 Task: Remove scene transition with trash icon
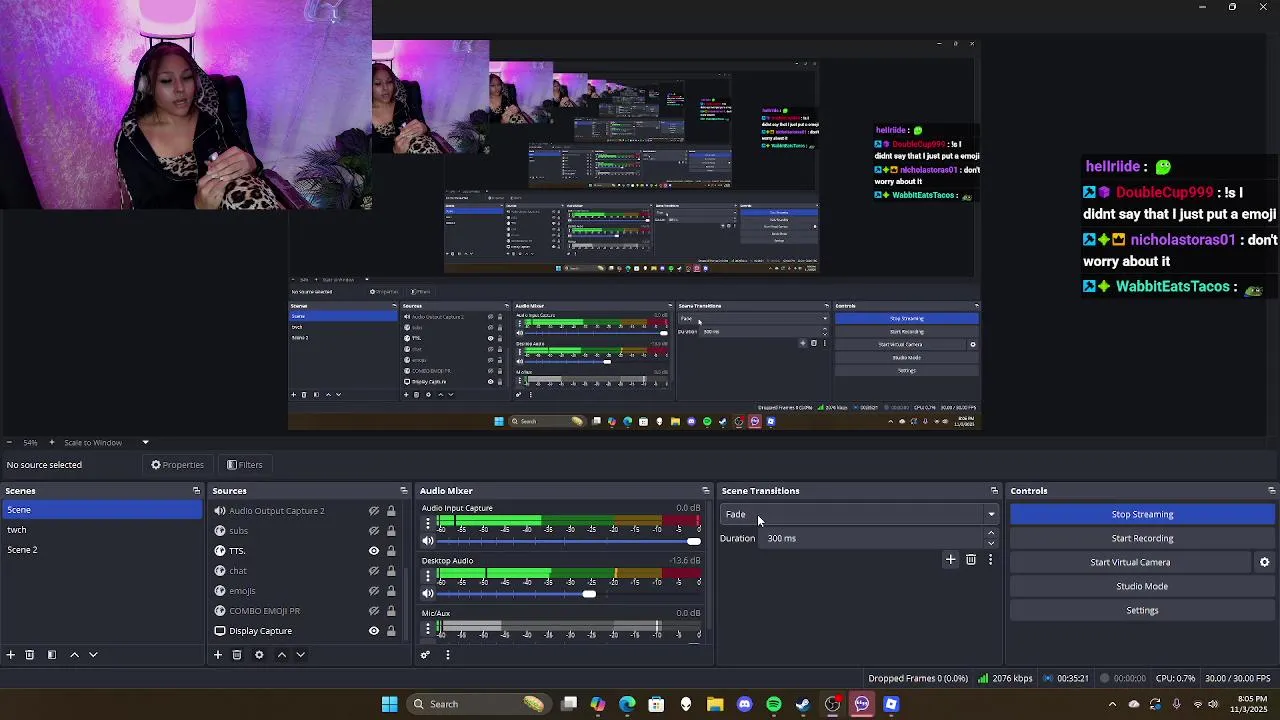pos(971,560)
